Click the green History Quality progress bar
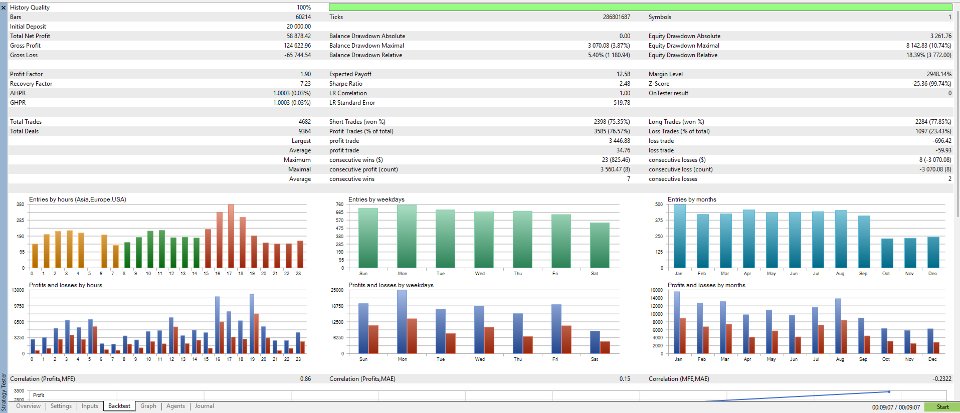960x413 pixels. [641, 7]
